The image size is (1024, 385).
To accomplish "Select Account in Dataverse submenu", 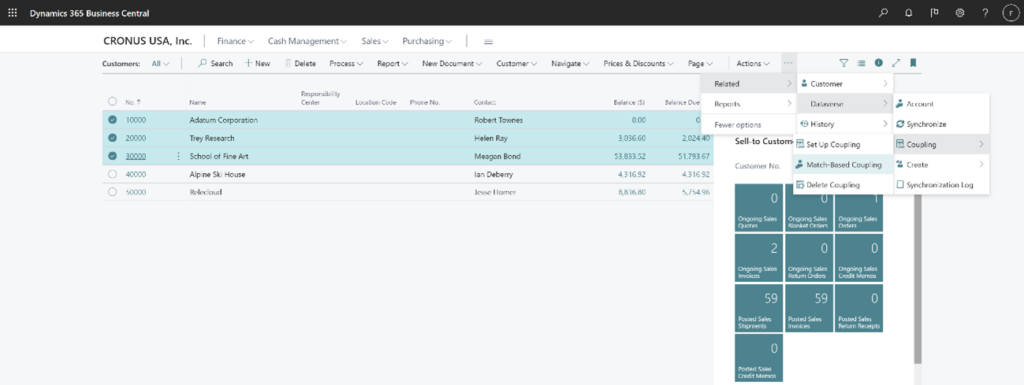I will click(x=941, y=104).
